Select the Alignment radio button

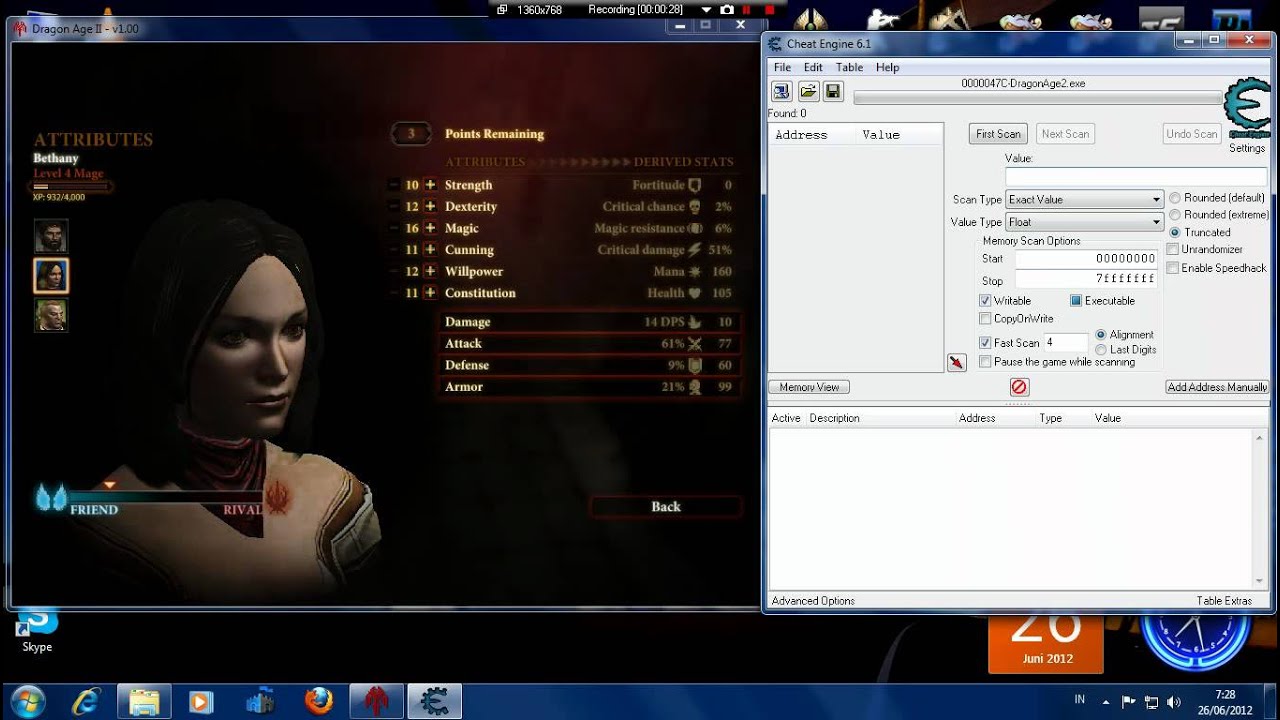(x=1101, y=335)
